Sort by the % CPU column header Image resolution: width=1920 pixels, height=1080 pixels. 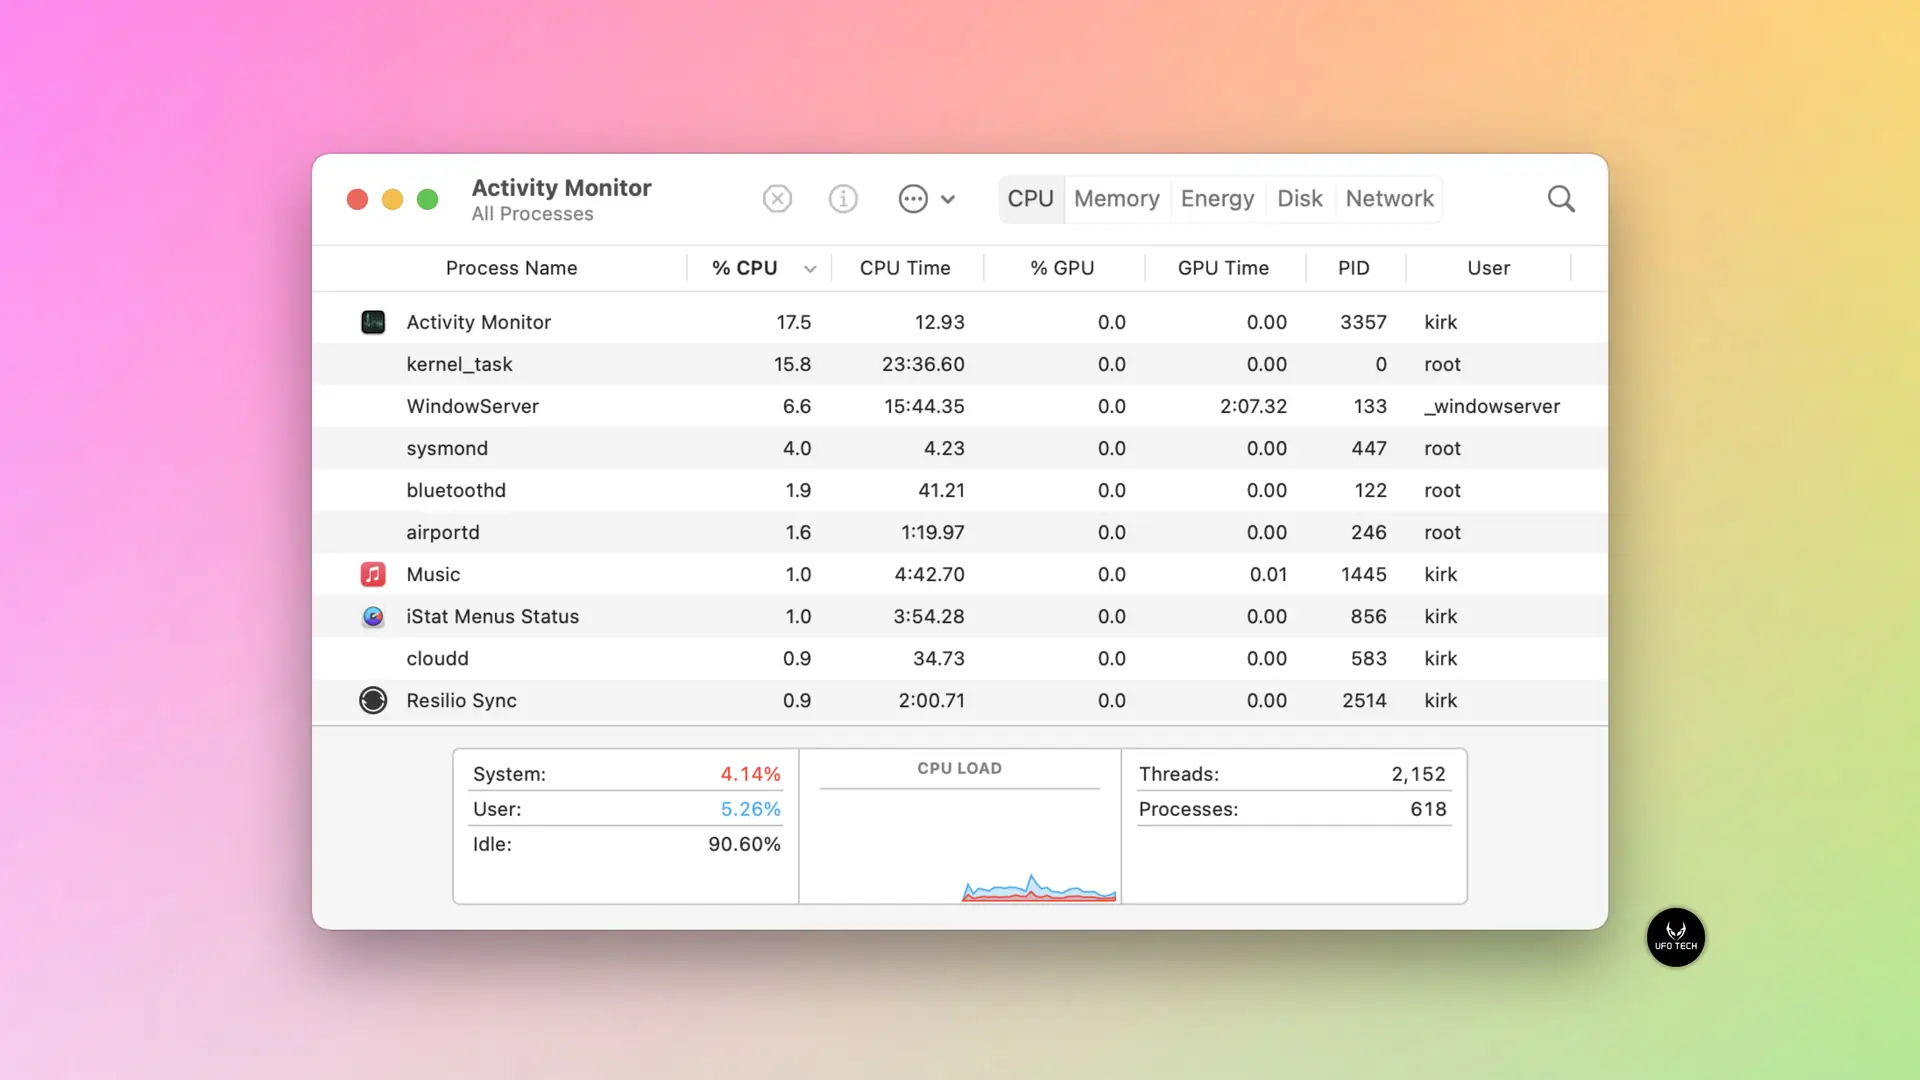coord(745,268)
